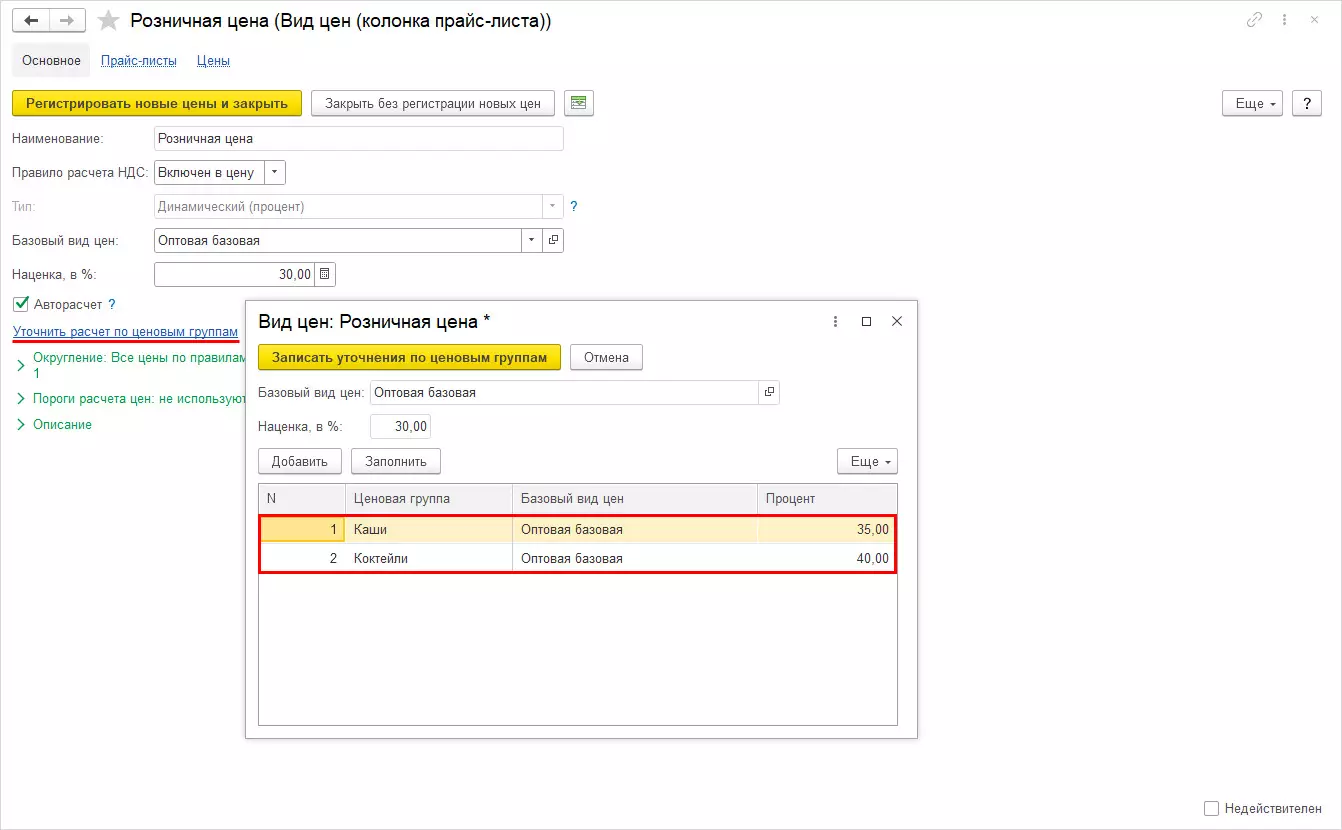This screenshot has height=830, width=1342.
Task: Switch to the Основное tab
Action: coord(51,60)
